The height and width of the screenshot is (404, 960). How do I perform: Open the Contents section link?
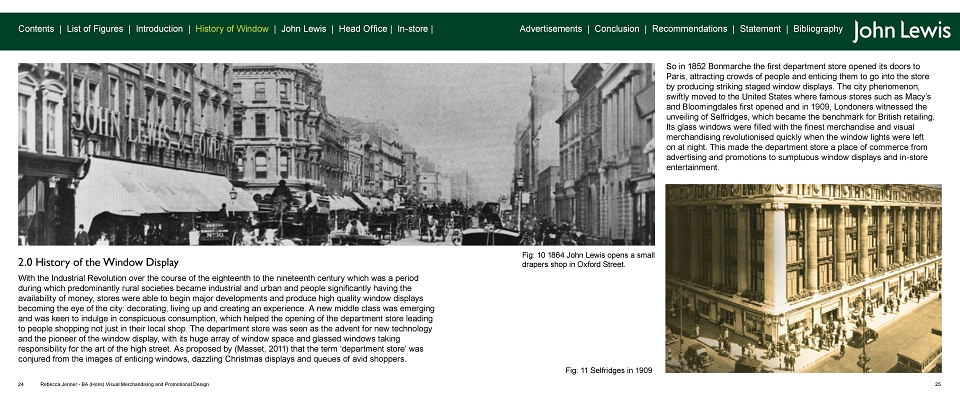pyautogui.click(x=36, y=29)
